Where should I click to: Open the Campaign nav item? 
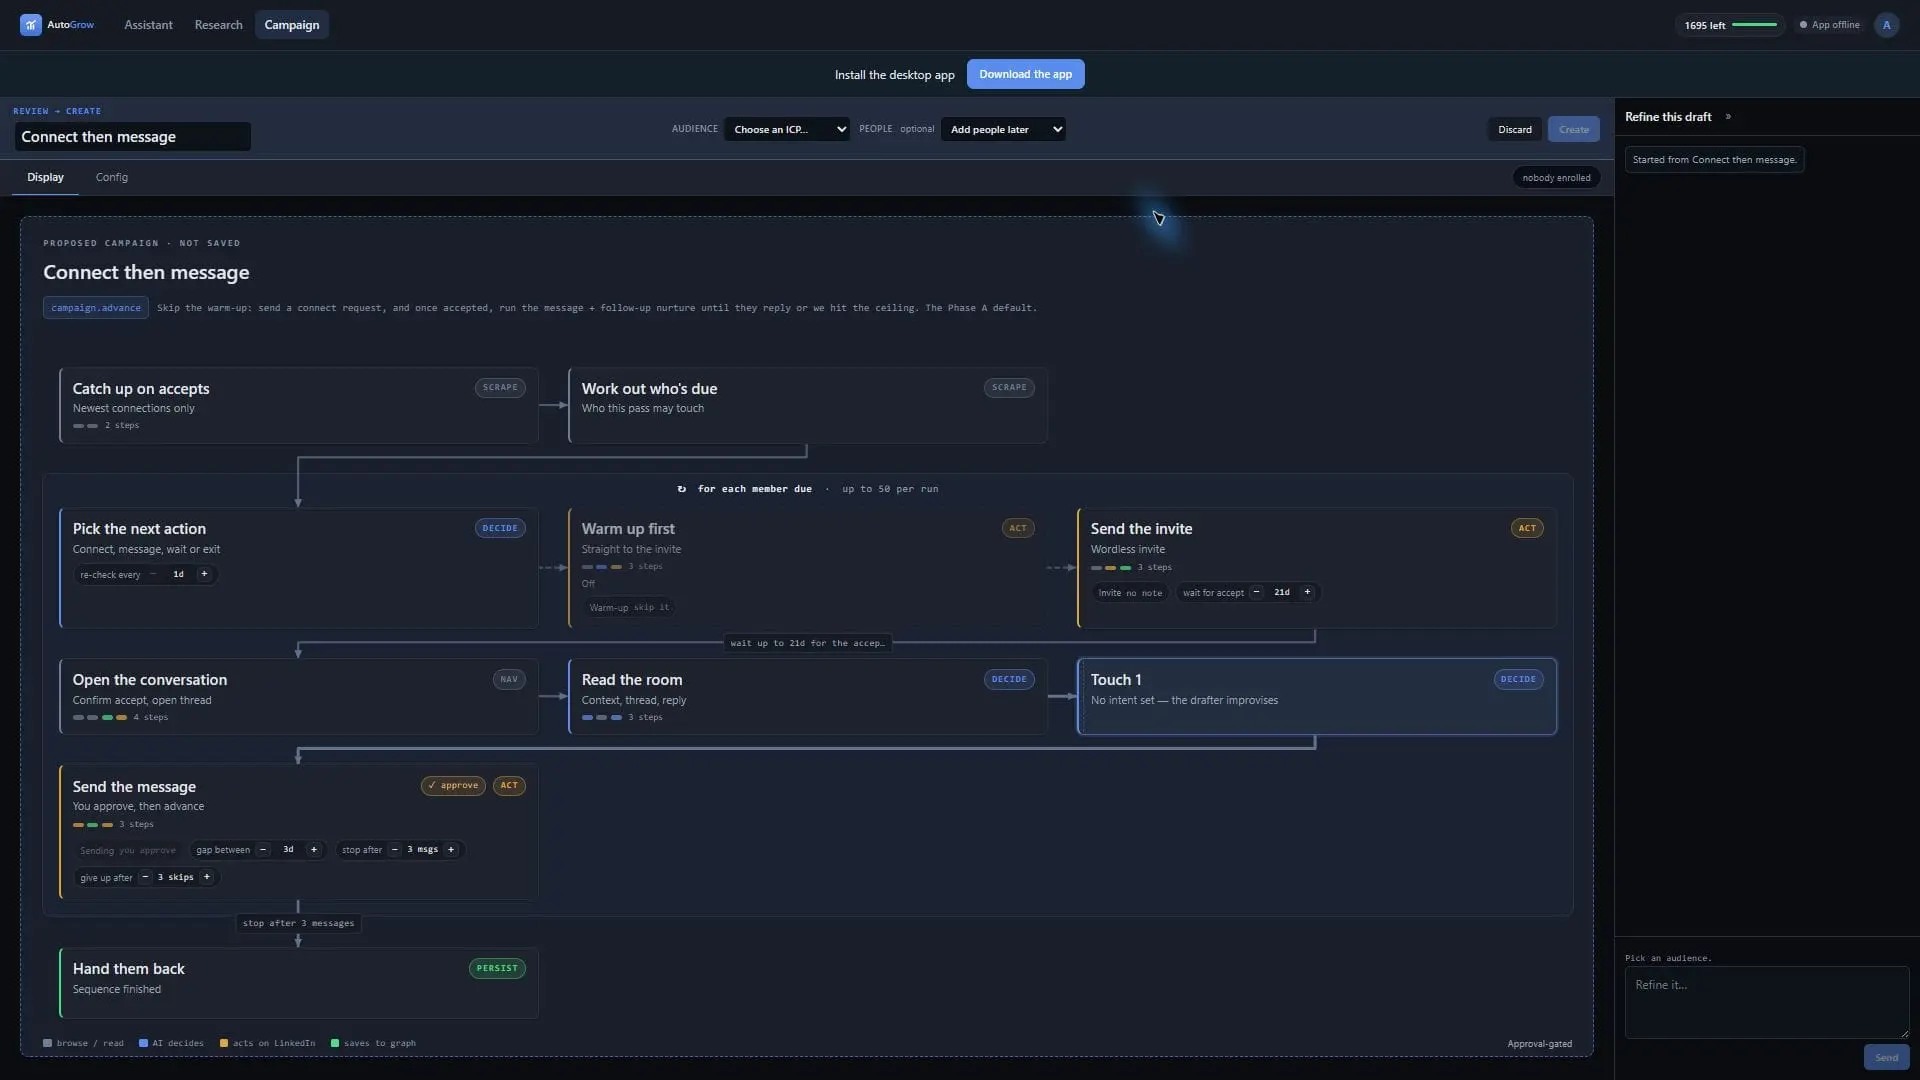(x=292, y=25)
